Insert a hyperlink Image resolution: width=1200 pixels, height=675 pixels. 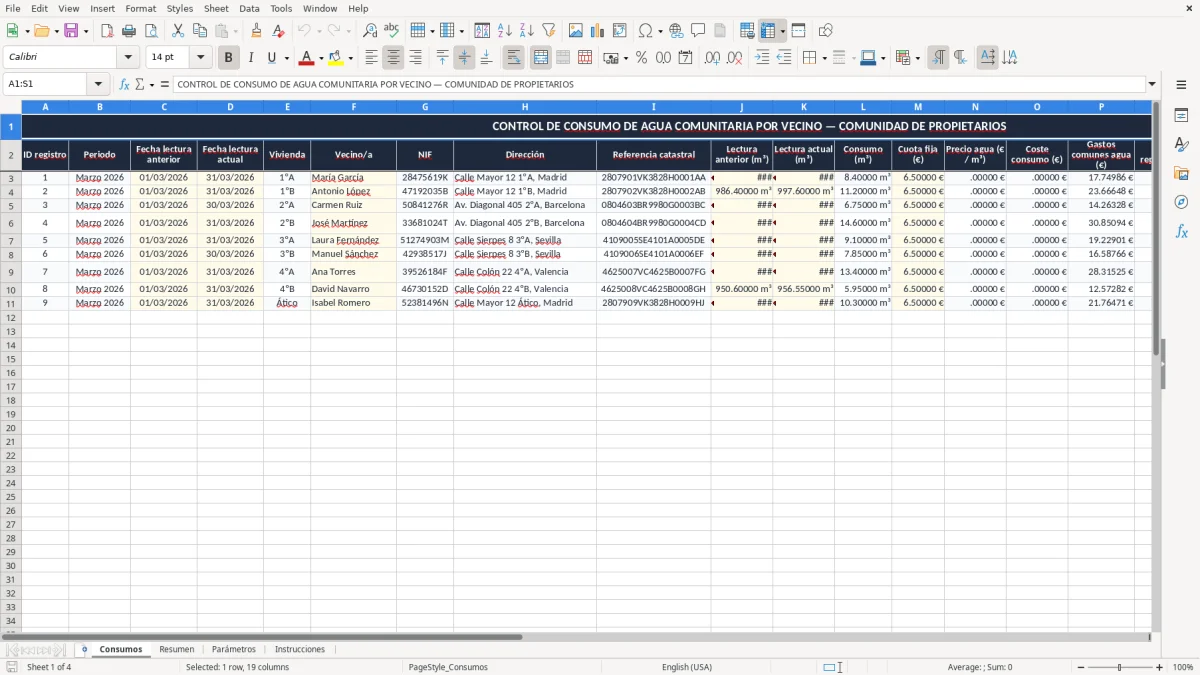676,31
